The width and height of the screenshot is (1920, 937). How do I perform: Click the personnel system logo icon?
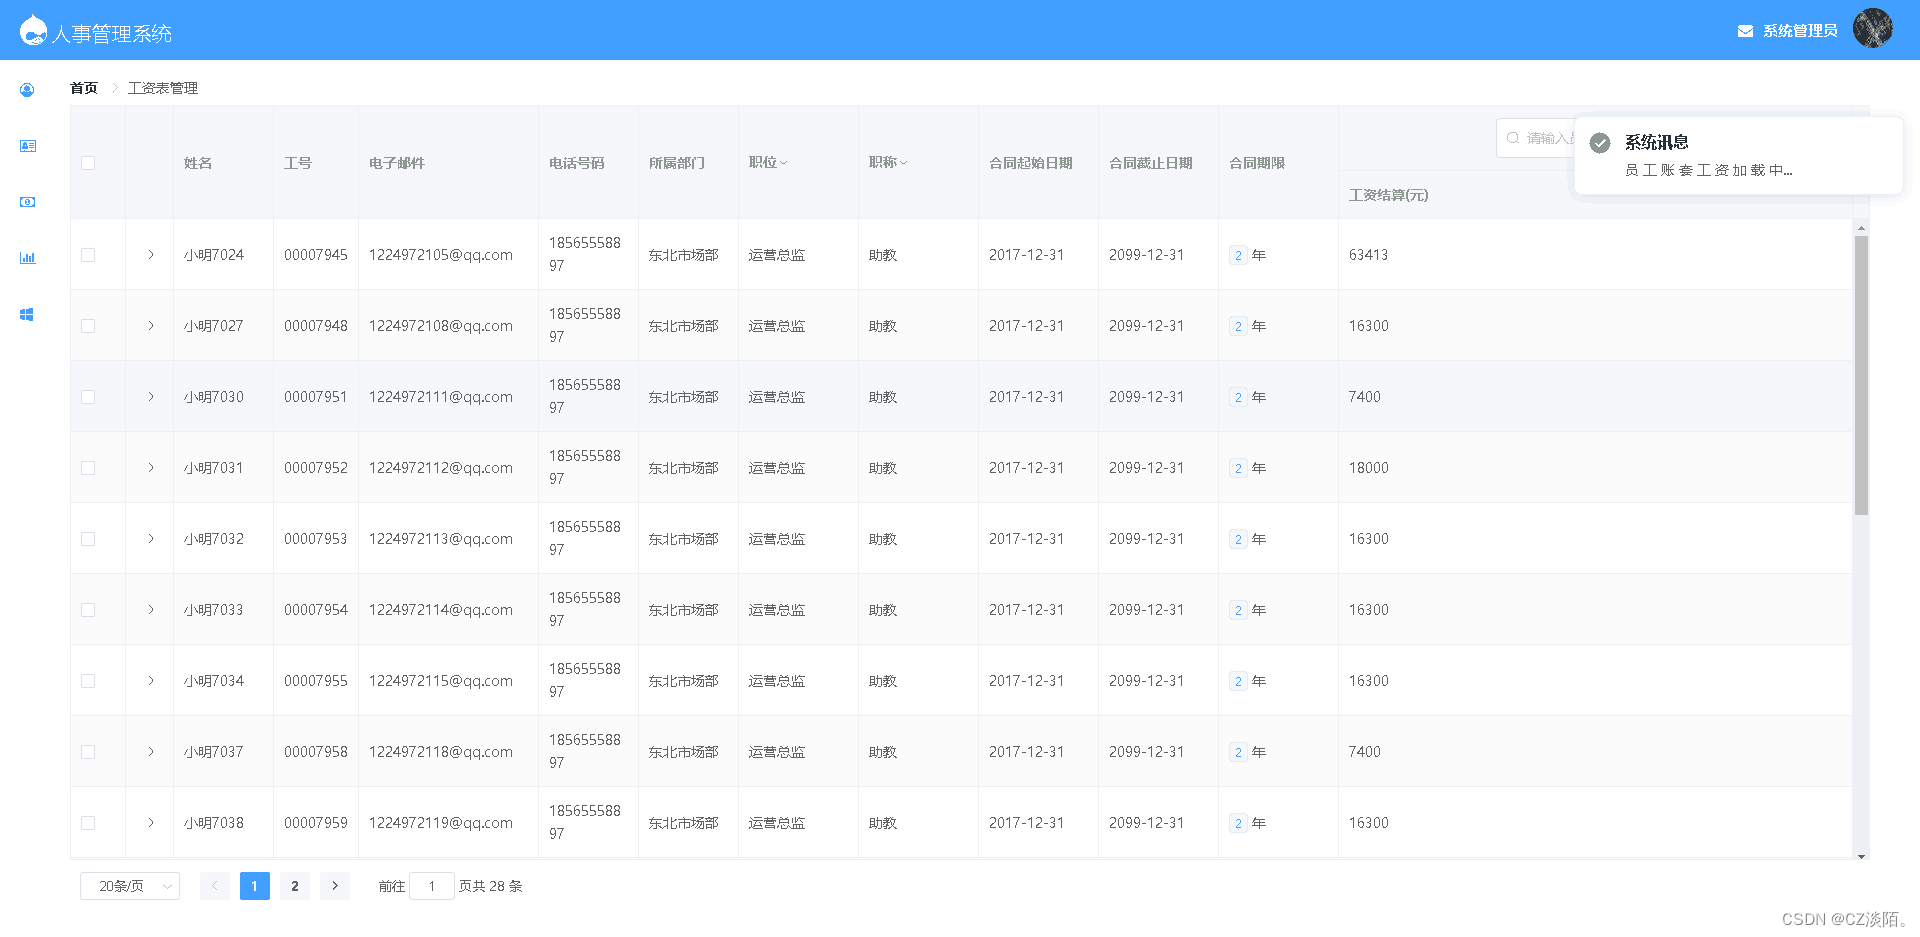point(33,30)
